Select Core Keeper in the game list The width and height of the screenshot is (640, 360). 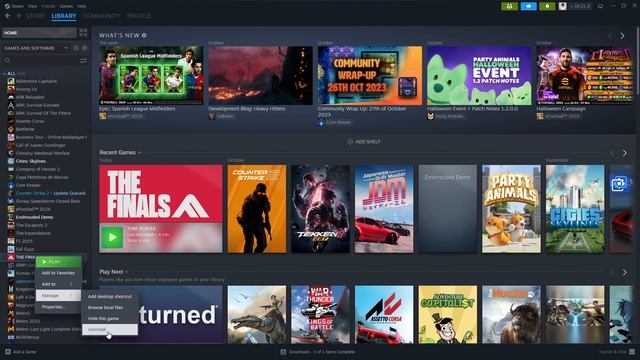click(28, 185)
